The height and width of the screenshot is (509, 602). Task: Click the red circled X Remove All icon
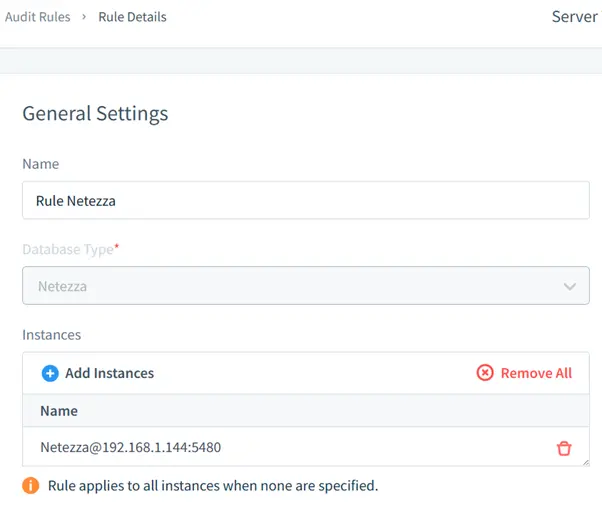(485, 373)
